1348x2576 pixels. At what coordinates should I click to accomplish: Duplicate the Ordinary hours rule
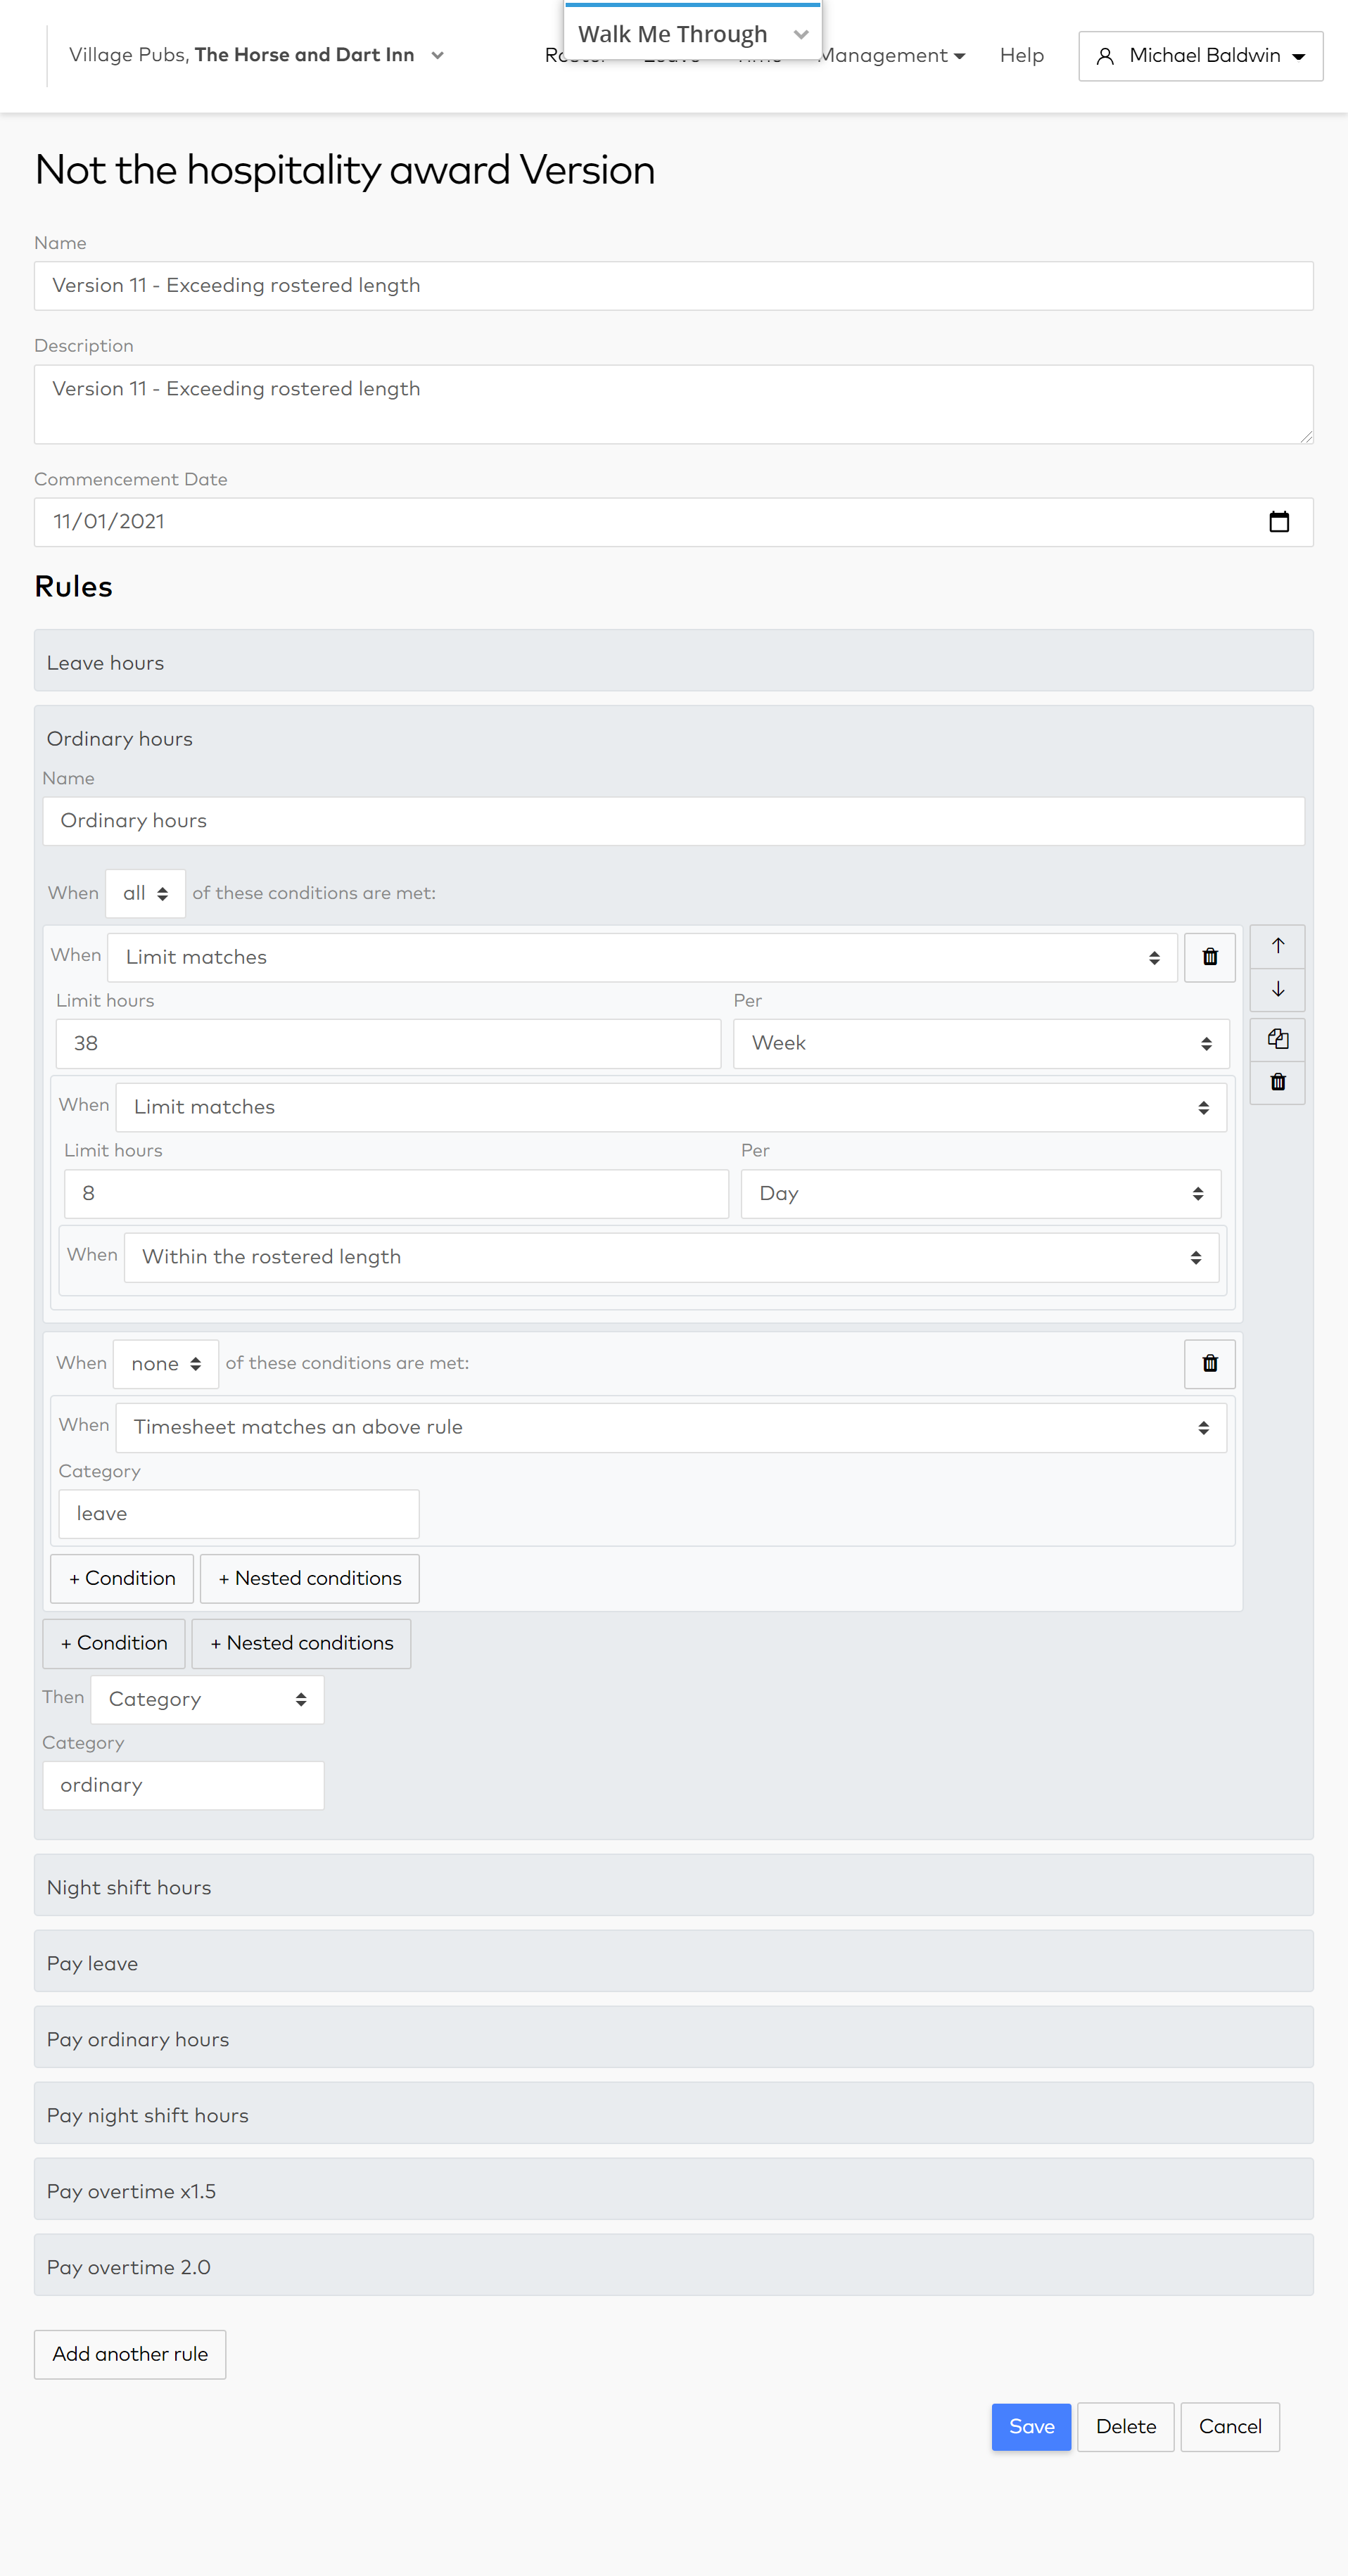point(1277,1040)
